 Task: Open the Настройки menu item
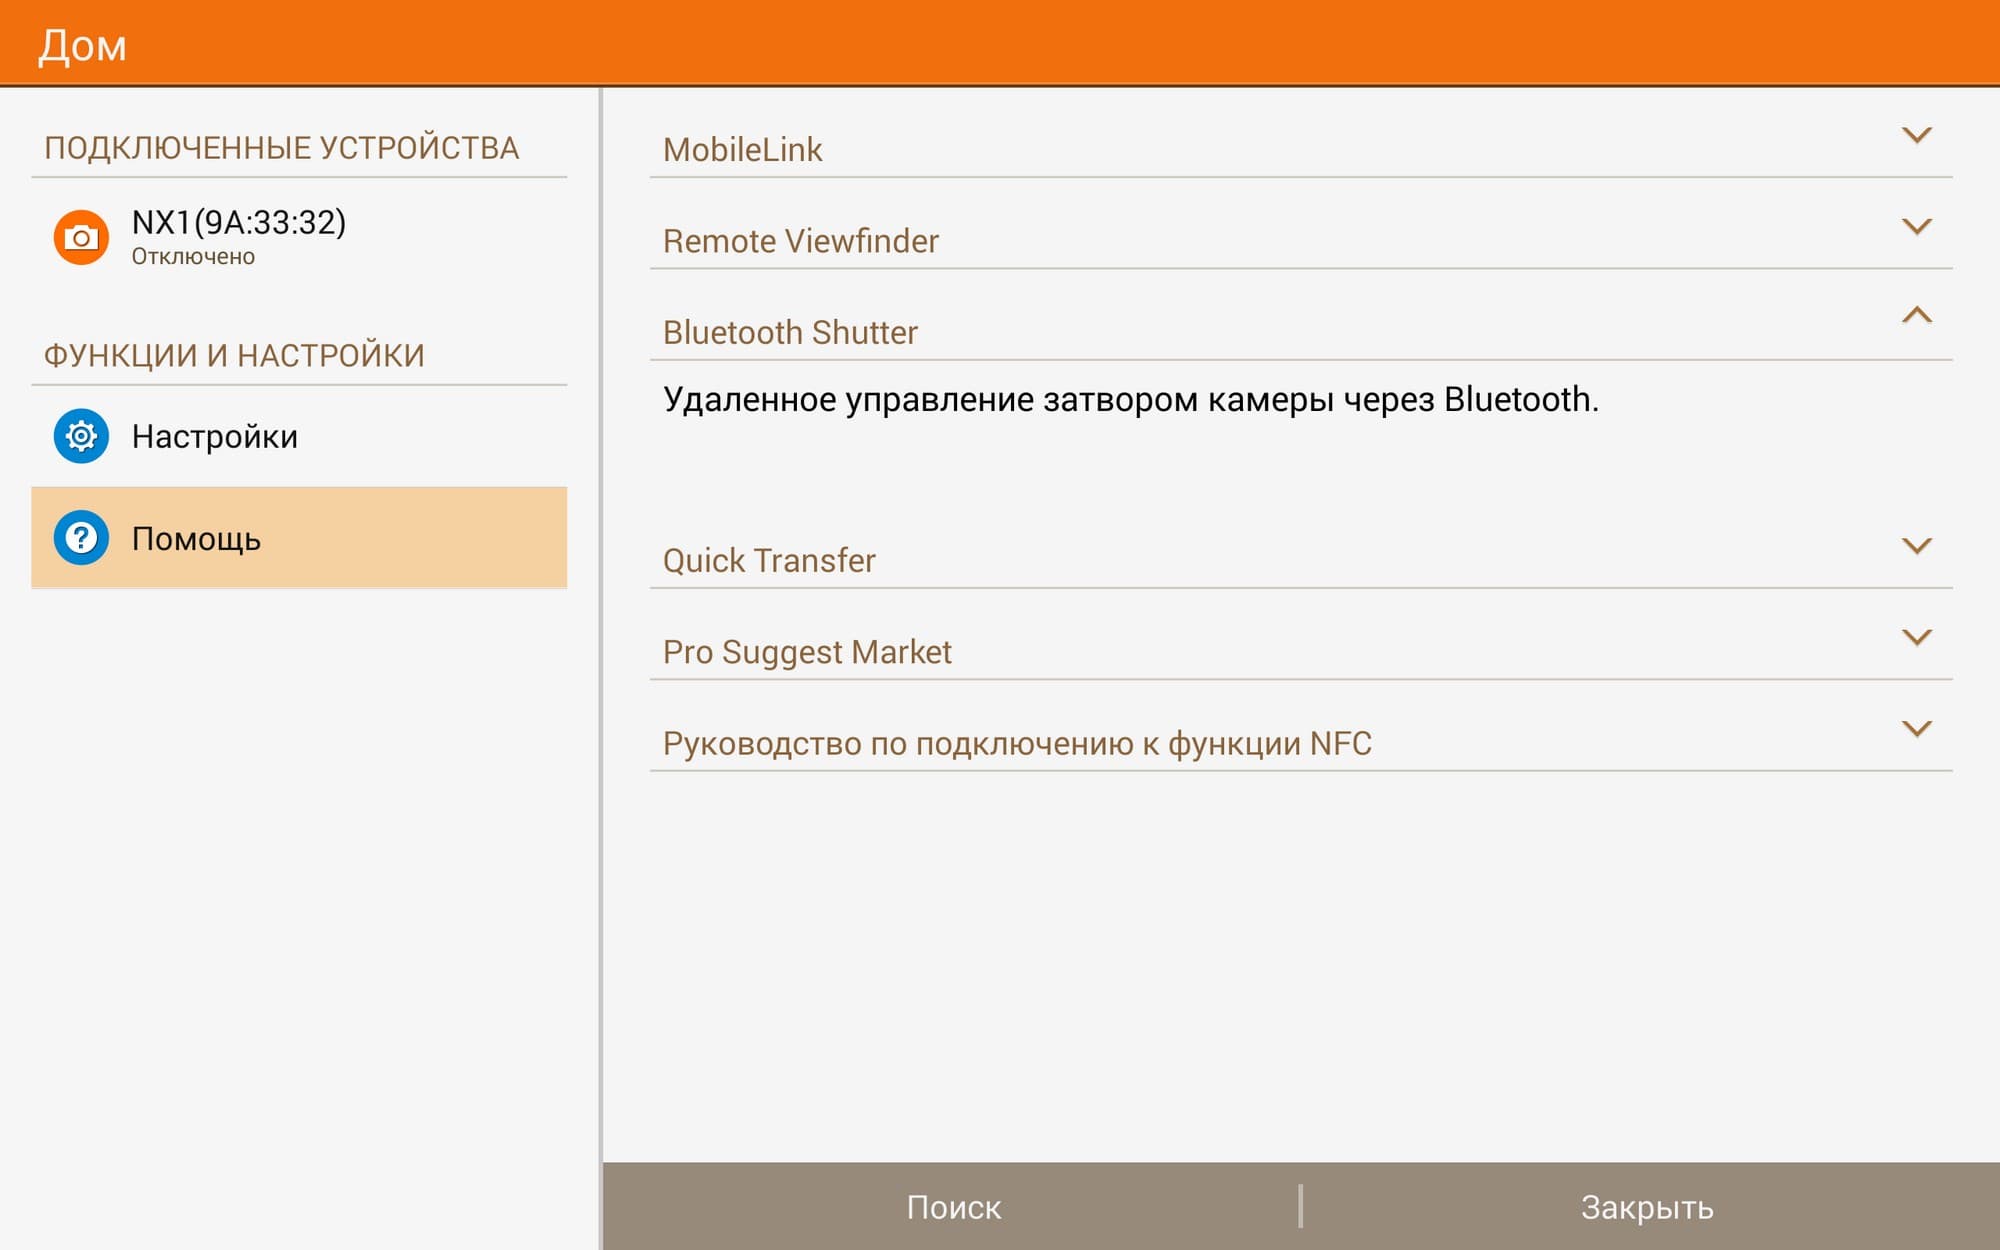(215, 437)
